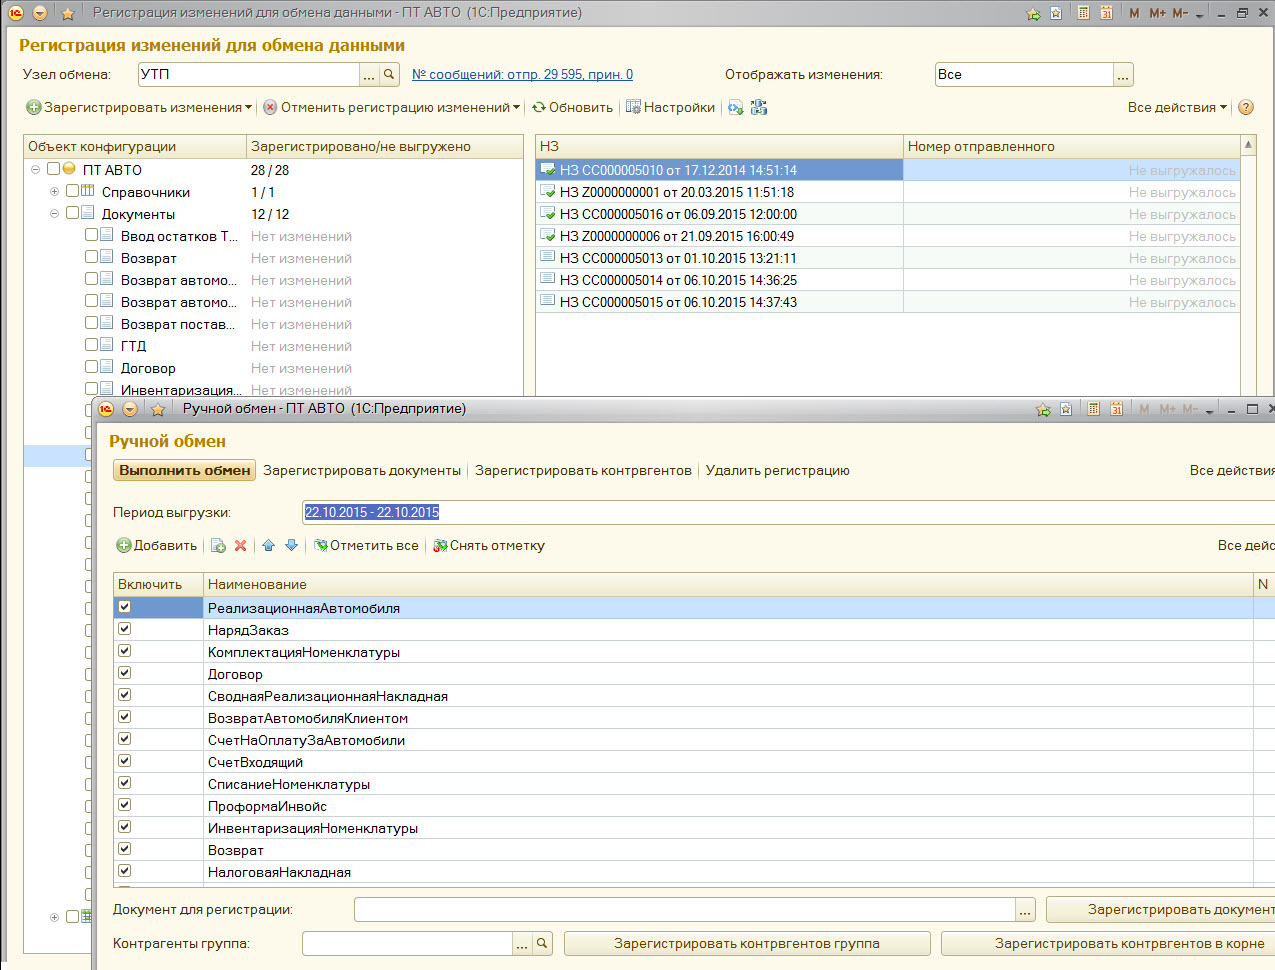Click red delete X icon in Ручной обмен

point(240,545)
